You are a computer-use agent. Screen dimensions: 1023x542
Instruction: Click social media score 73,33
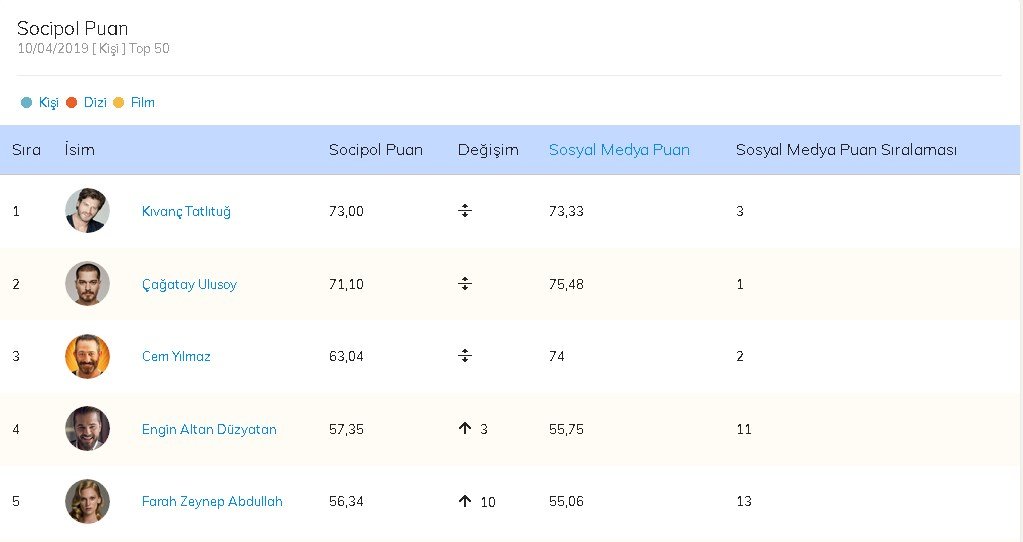click(x=566, y=211)
